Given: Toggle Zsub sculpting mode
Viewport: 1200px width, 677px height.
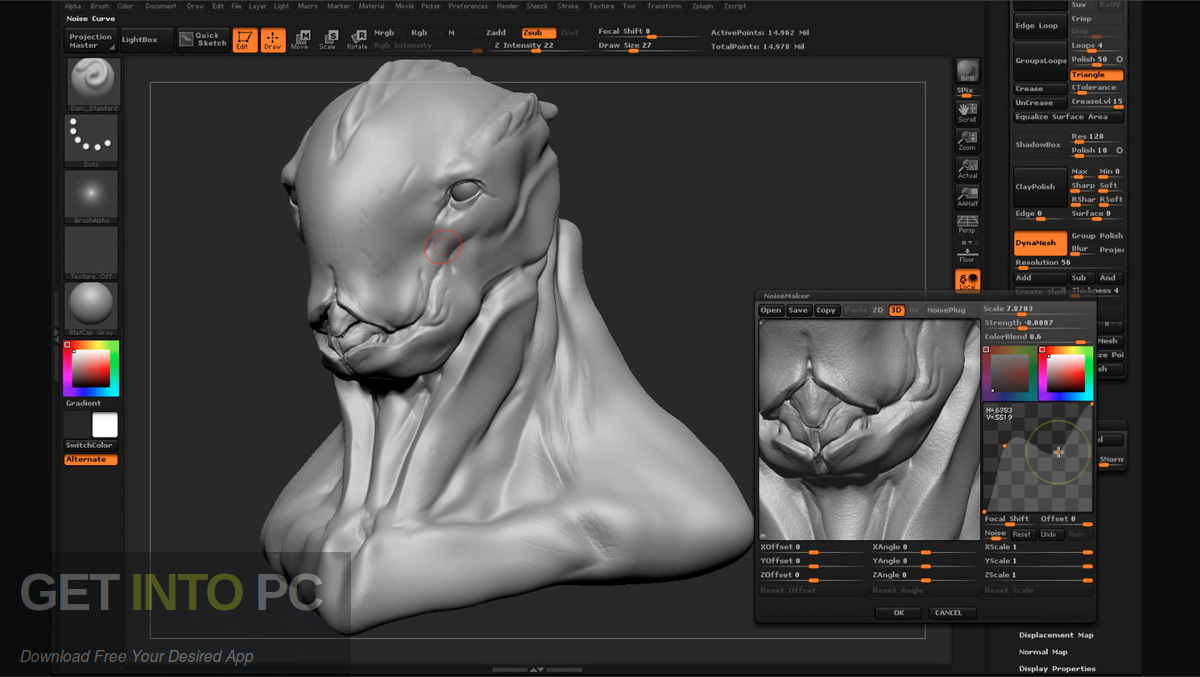Looking at the screenshot, I should pyautogui.click(x=538, y=33).
